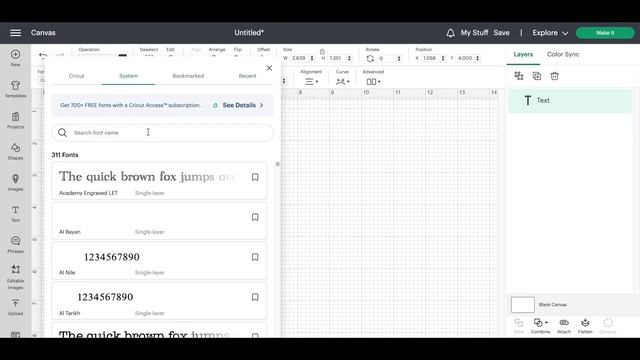Image resolution: width=640 pixels, height=360 pixels.
Task: Open the Curve dropdown
Action: pos(342,82)
